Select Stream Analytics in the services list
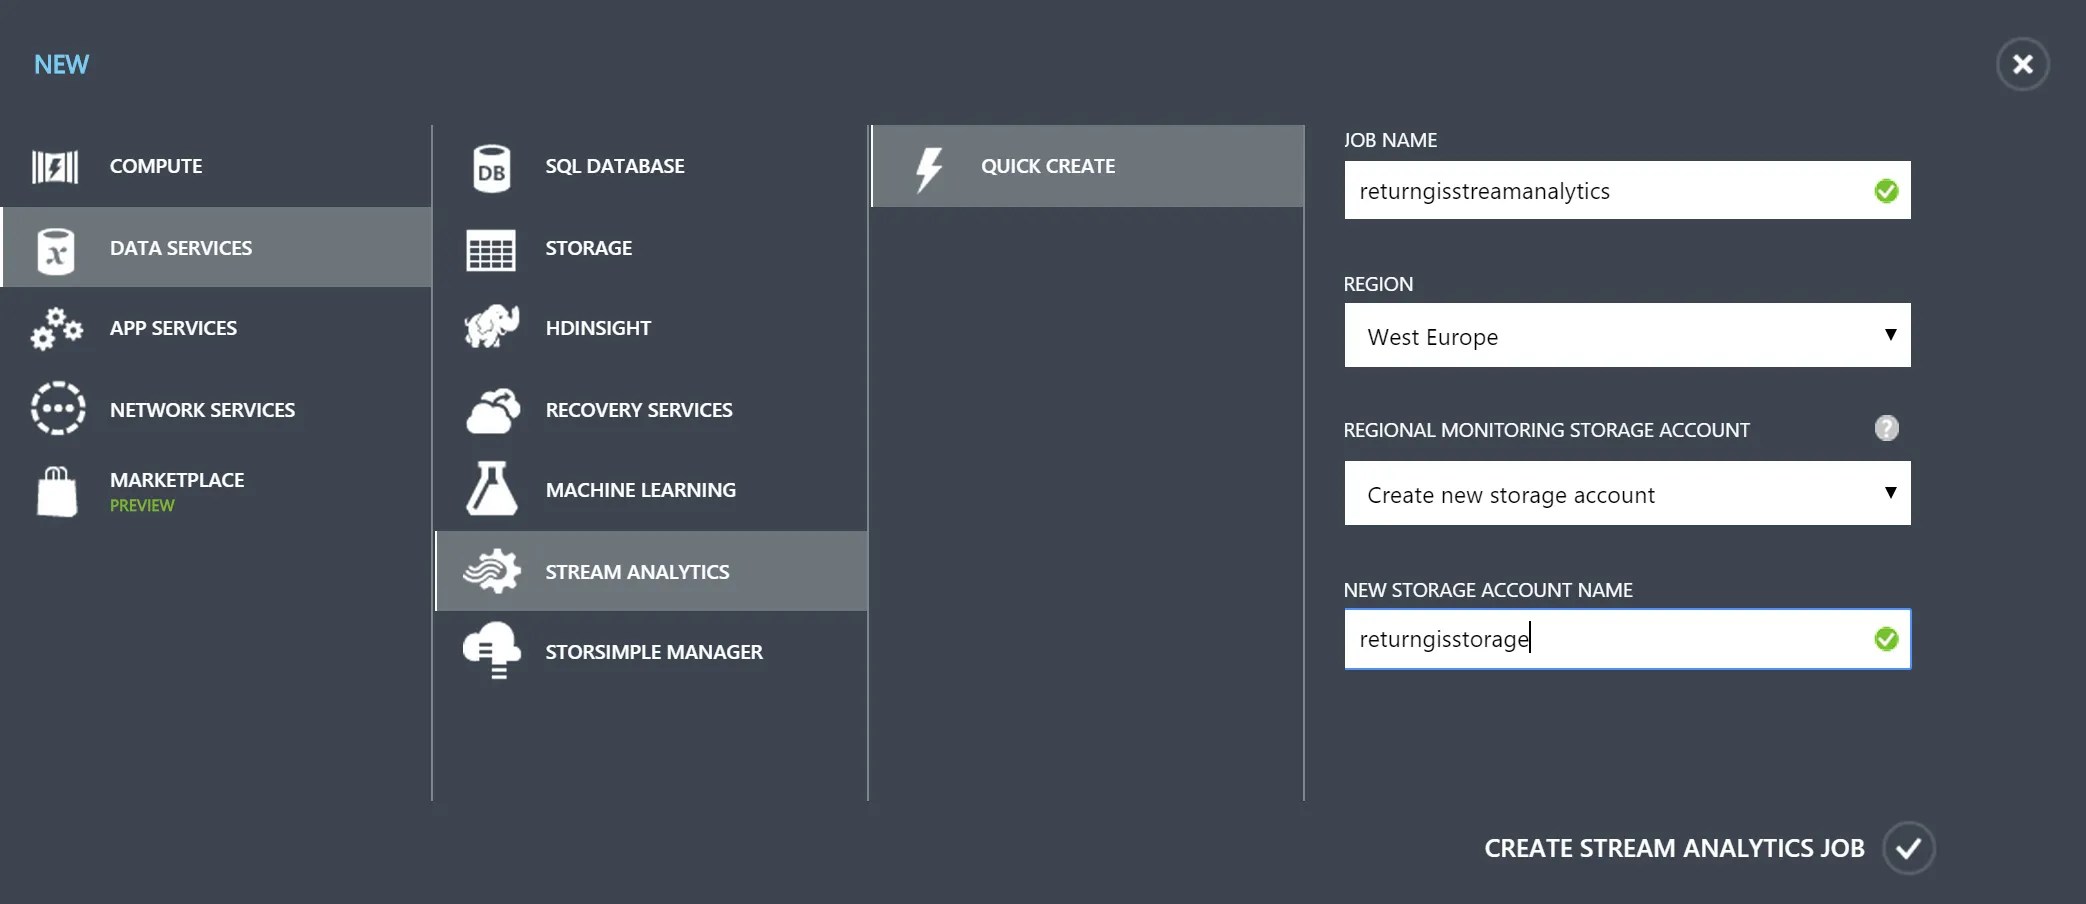Screen dimensions: 2086x904 [x=651, y=571]
